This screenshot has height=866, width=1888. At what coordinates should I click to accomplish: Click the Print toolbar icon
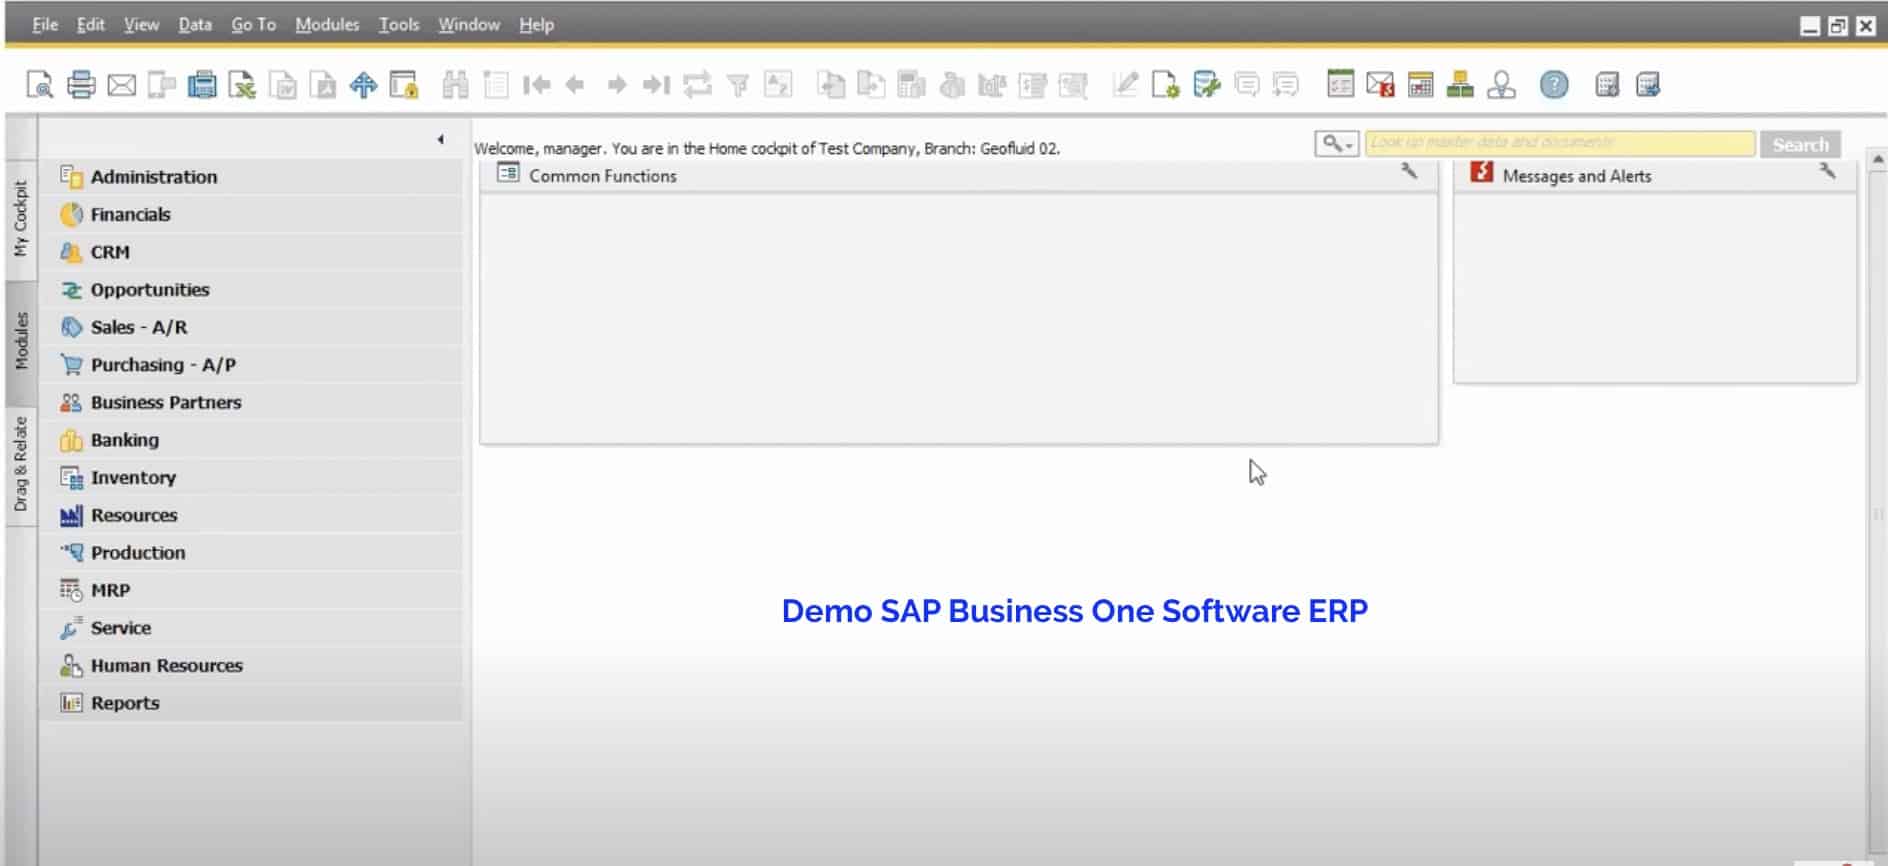(x=81, y=85)
